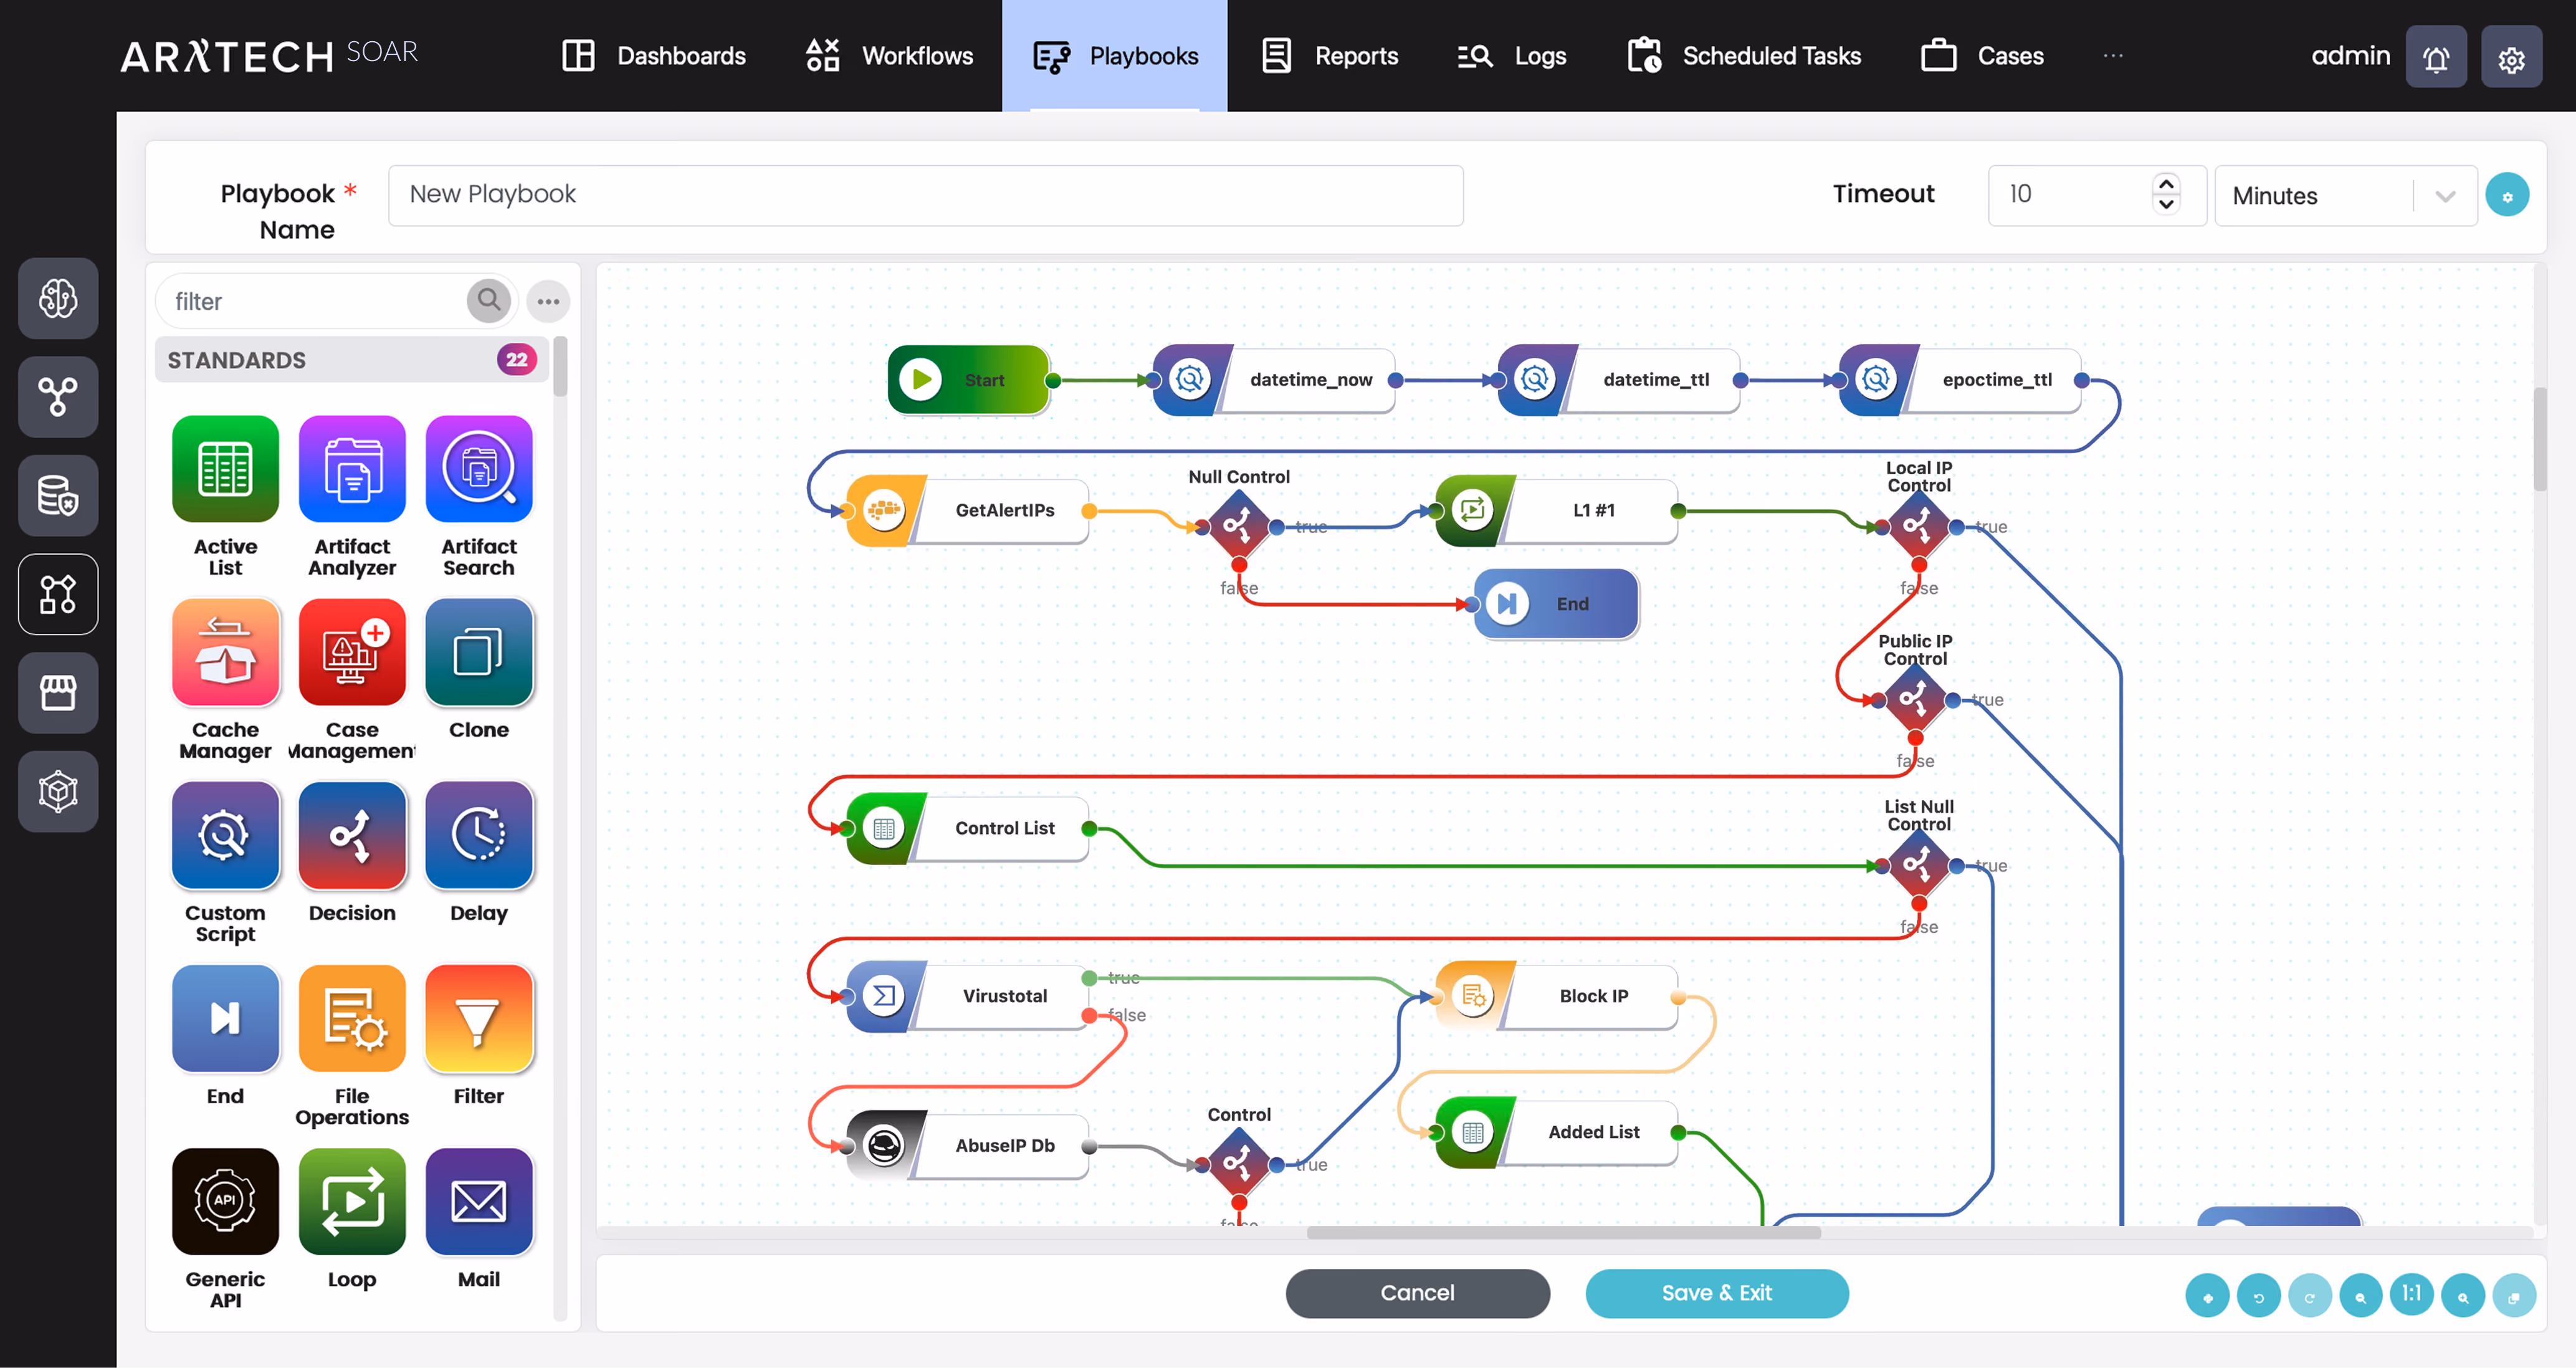Select the Decision component in palette
Screen dimensions: 2576x1368
click(352, 835)
